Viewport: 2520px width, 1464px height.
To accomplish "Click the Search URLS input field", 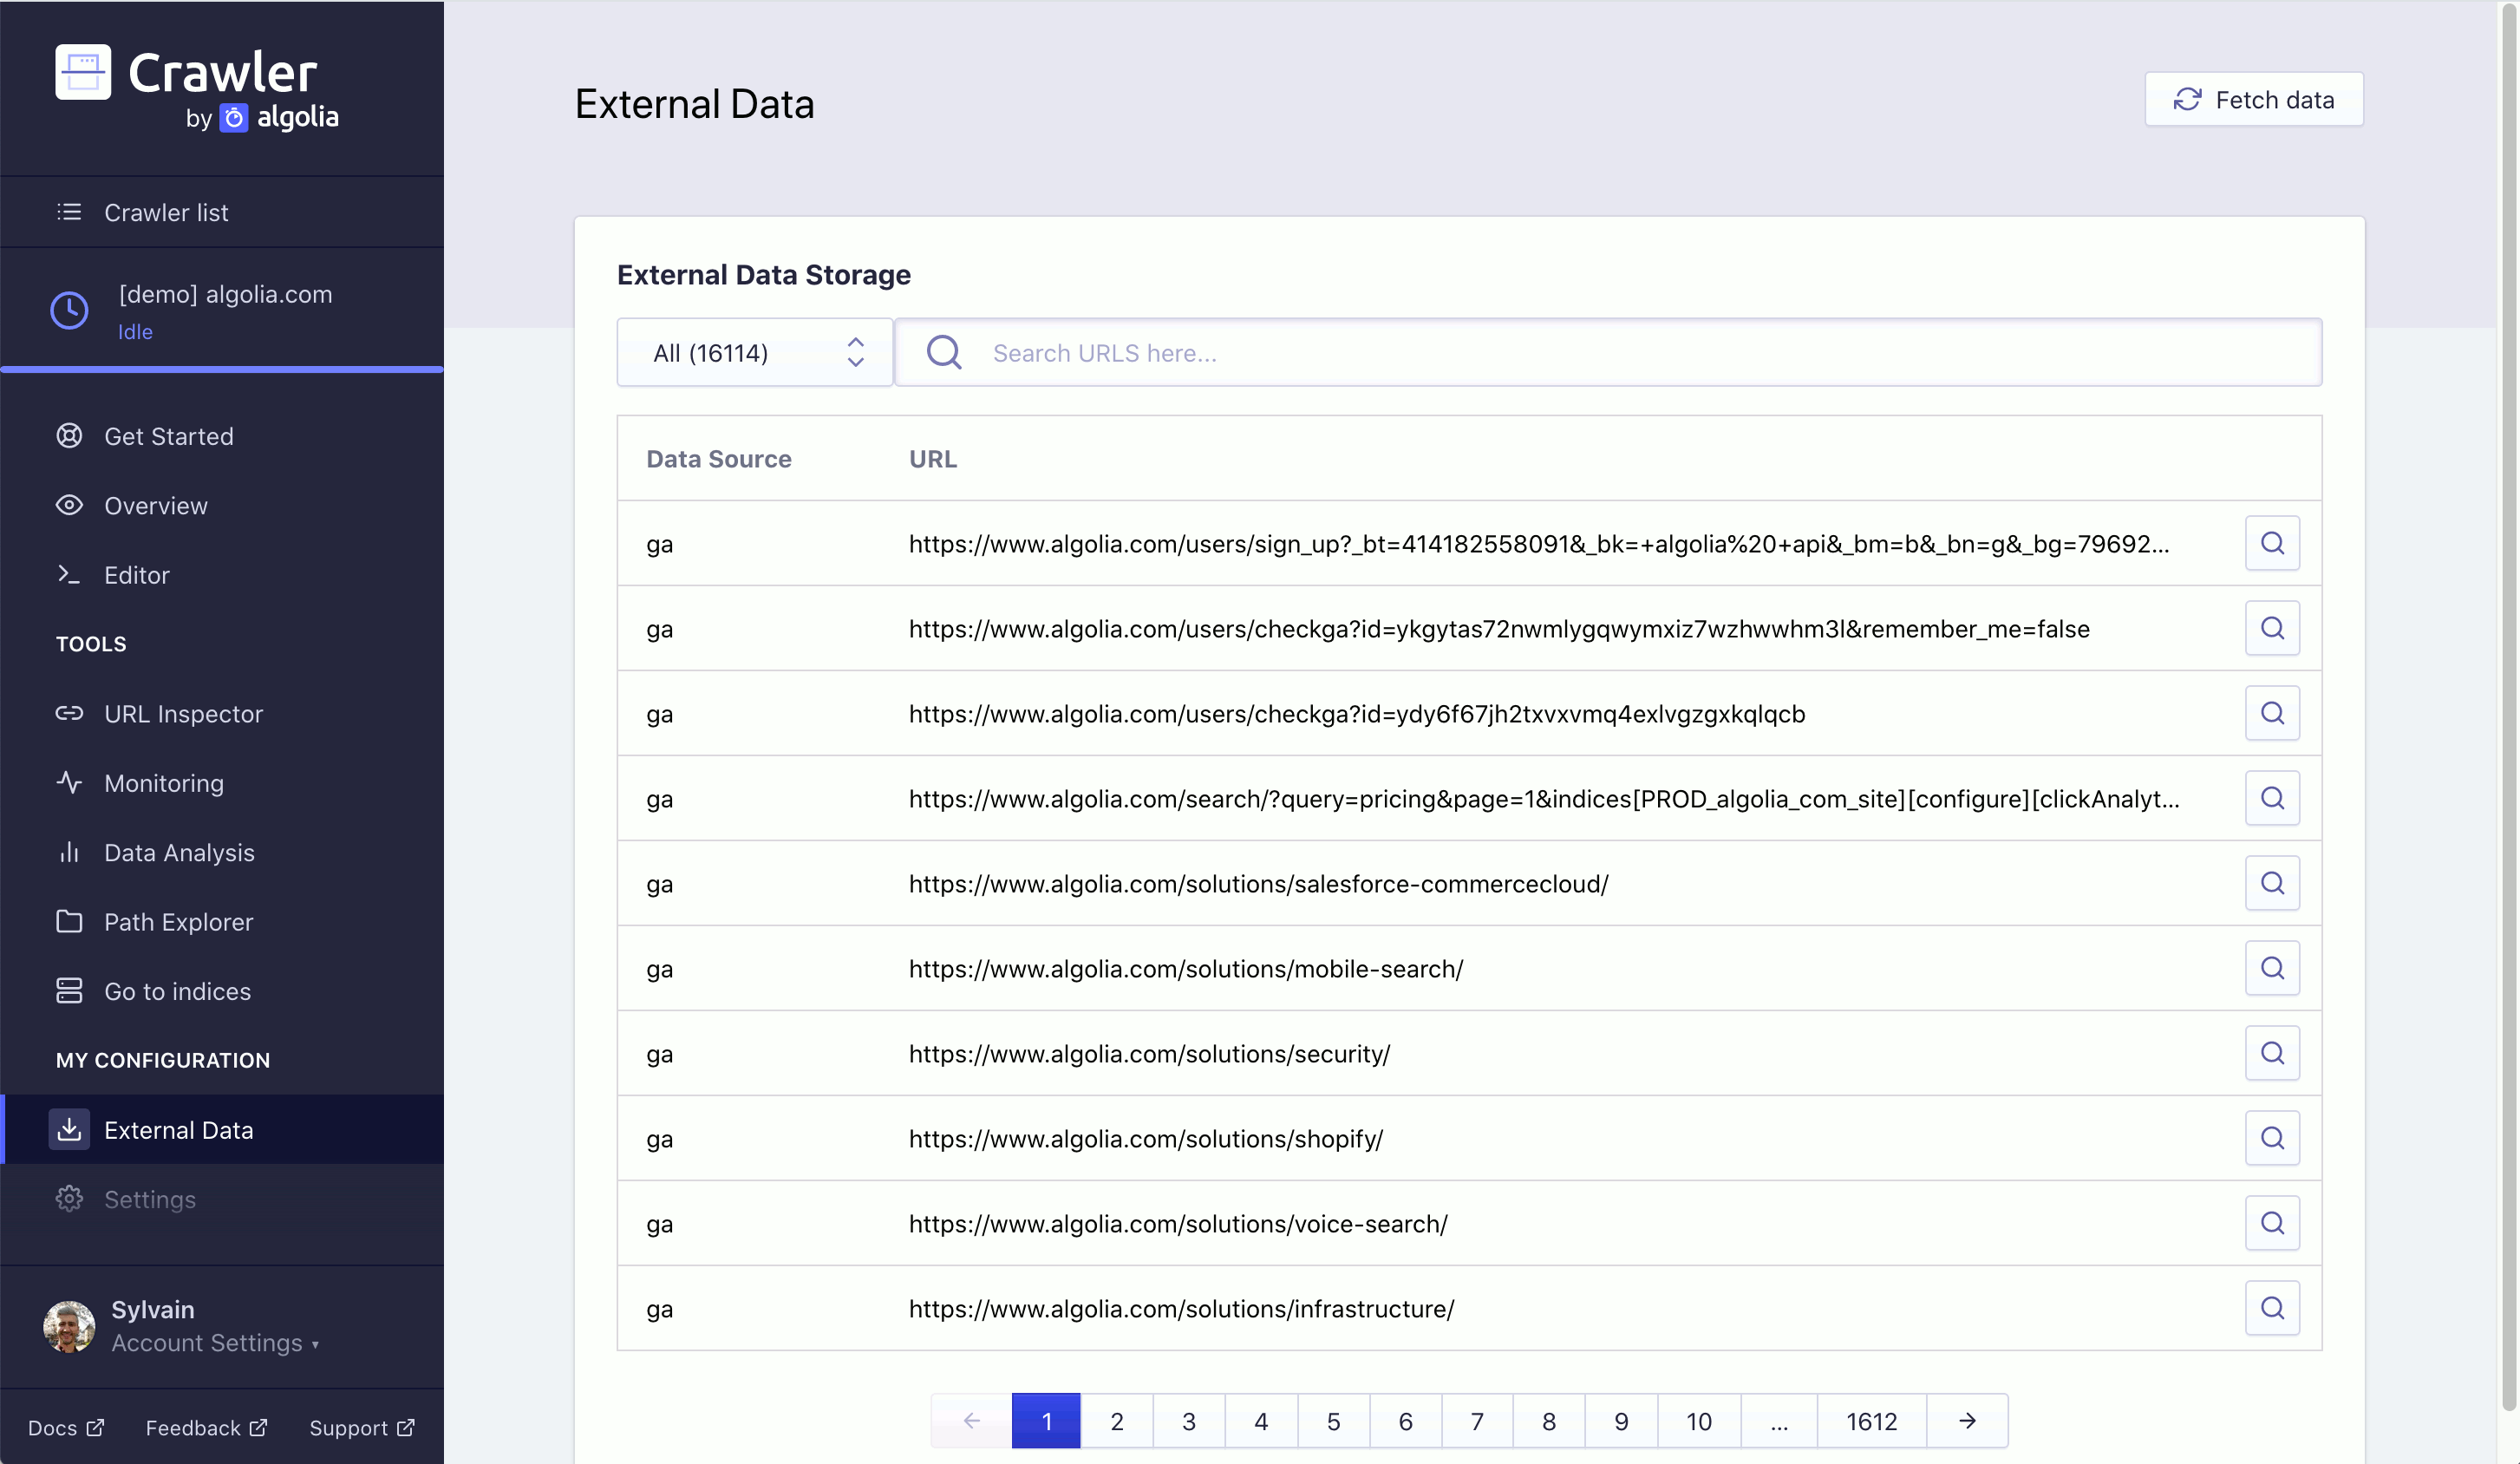I will [1608, 352].
